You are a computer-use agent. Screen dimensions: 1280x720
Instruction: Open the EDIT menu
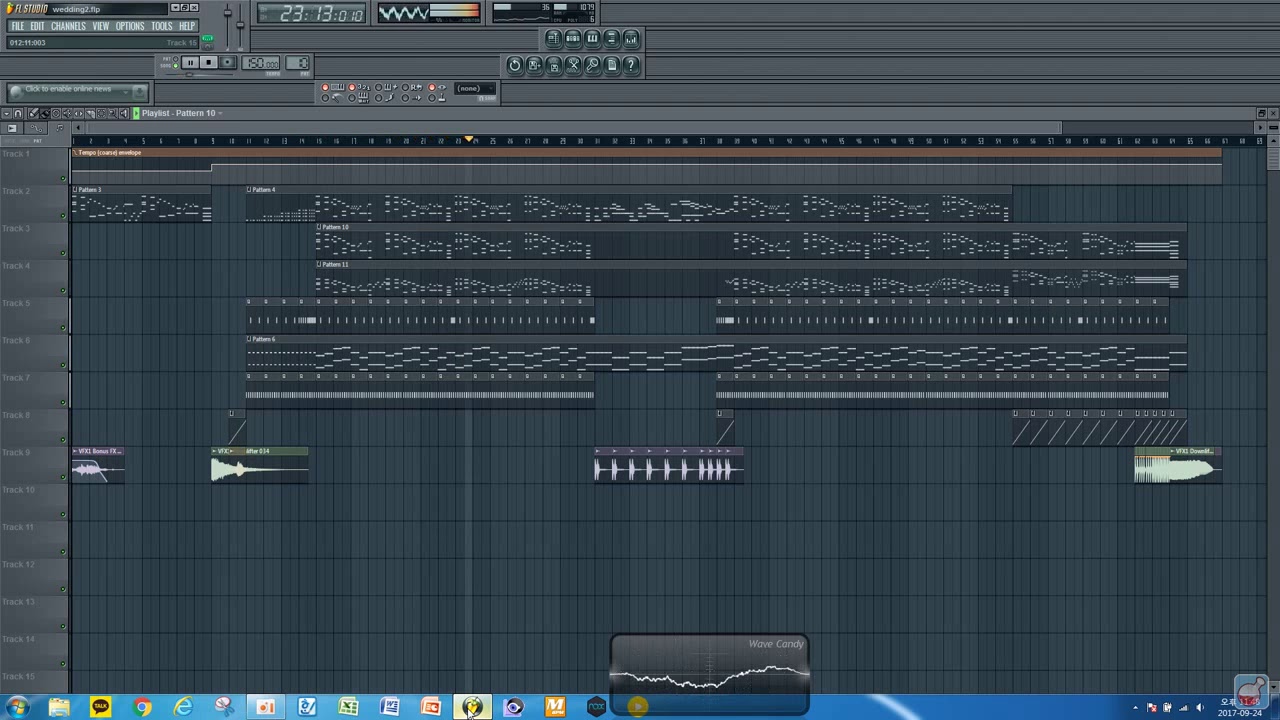[x=37, y=26]
